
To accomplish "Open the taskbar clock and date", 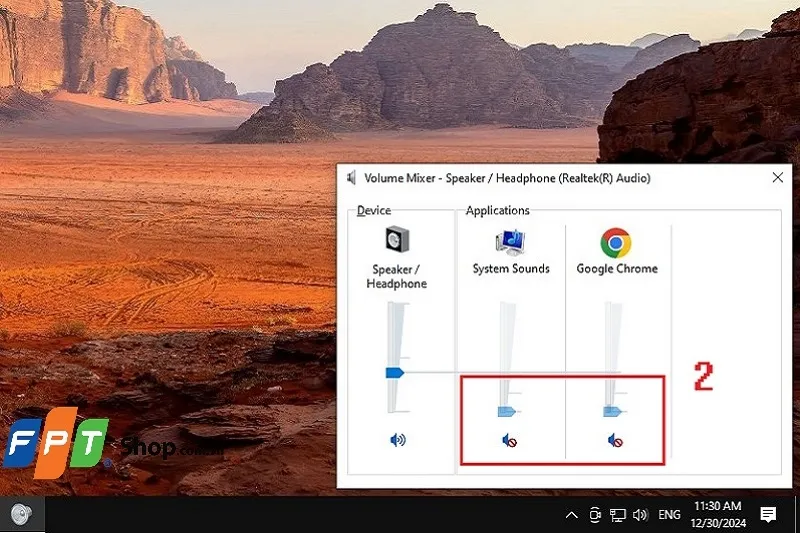I will [x=718, y=514].
